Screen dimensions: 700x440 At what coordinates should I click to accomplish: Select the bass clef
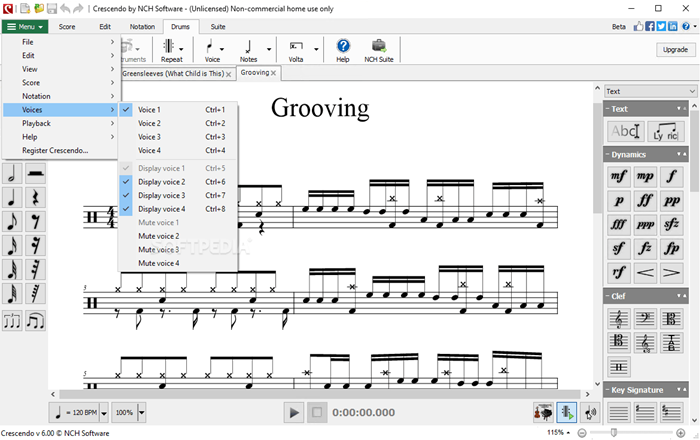pos(645,319)
